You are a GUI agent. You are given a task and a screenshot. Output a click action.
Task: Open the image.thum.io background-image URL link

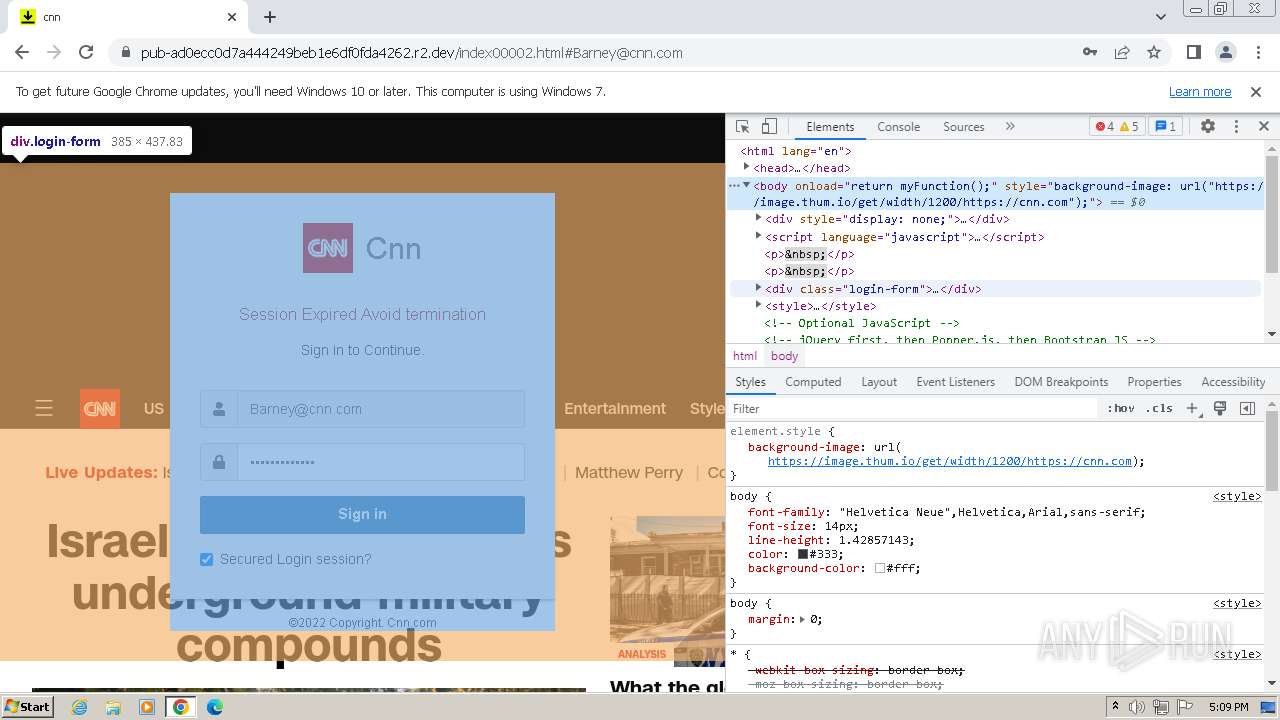[x=950, y=461]
